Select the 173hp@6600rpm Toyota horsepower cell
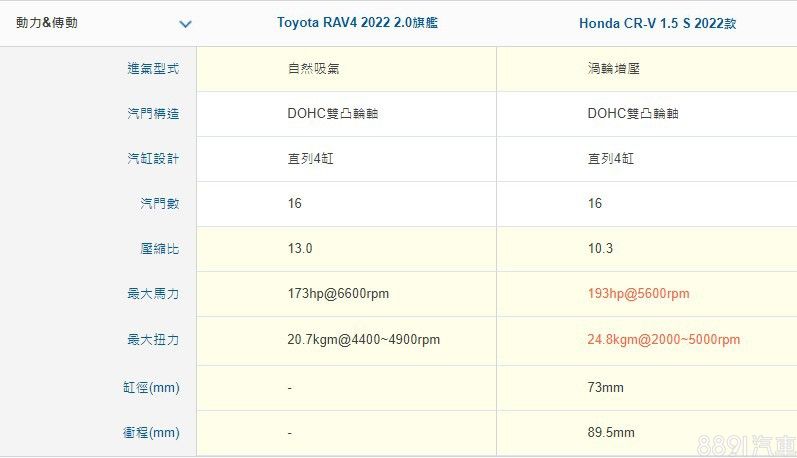Viewport: 797px width, 458px height. point(338,294)
